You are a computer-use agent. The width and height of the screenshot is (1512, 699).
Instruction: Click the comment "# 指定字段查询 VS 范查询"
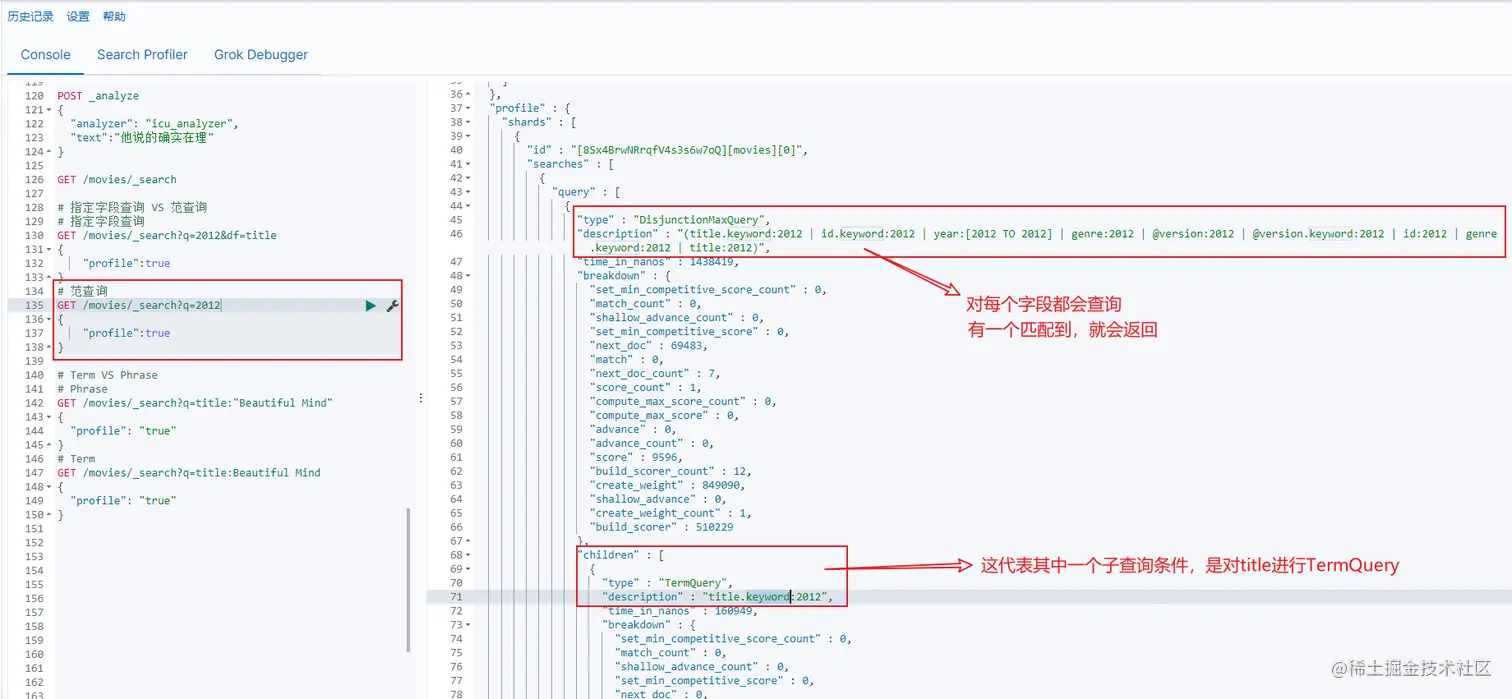[x=132, y=208]
